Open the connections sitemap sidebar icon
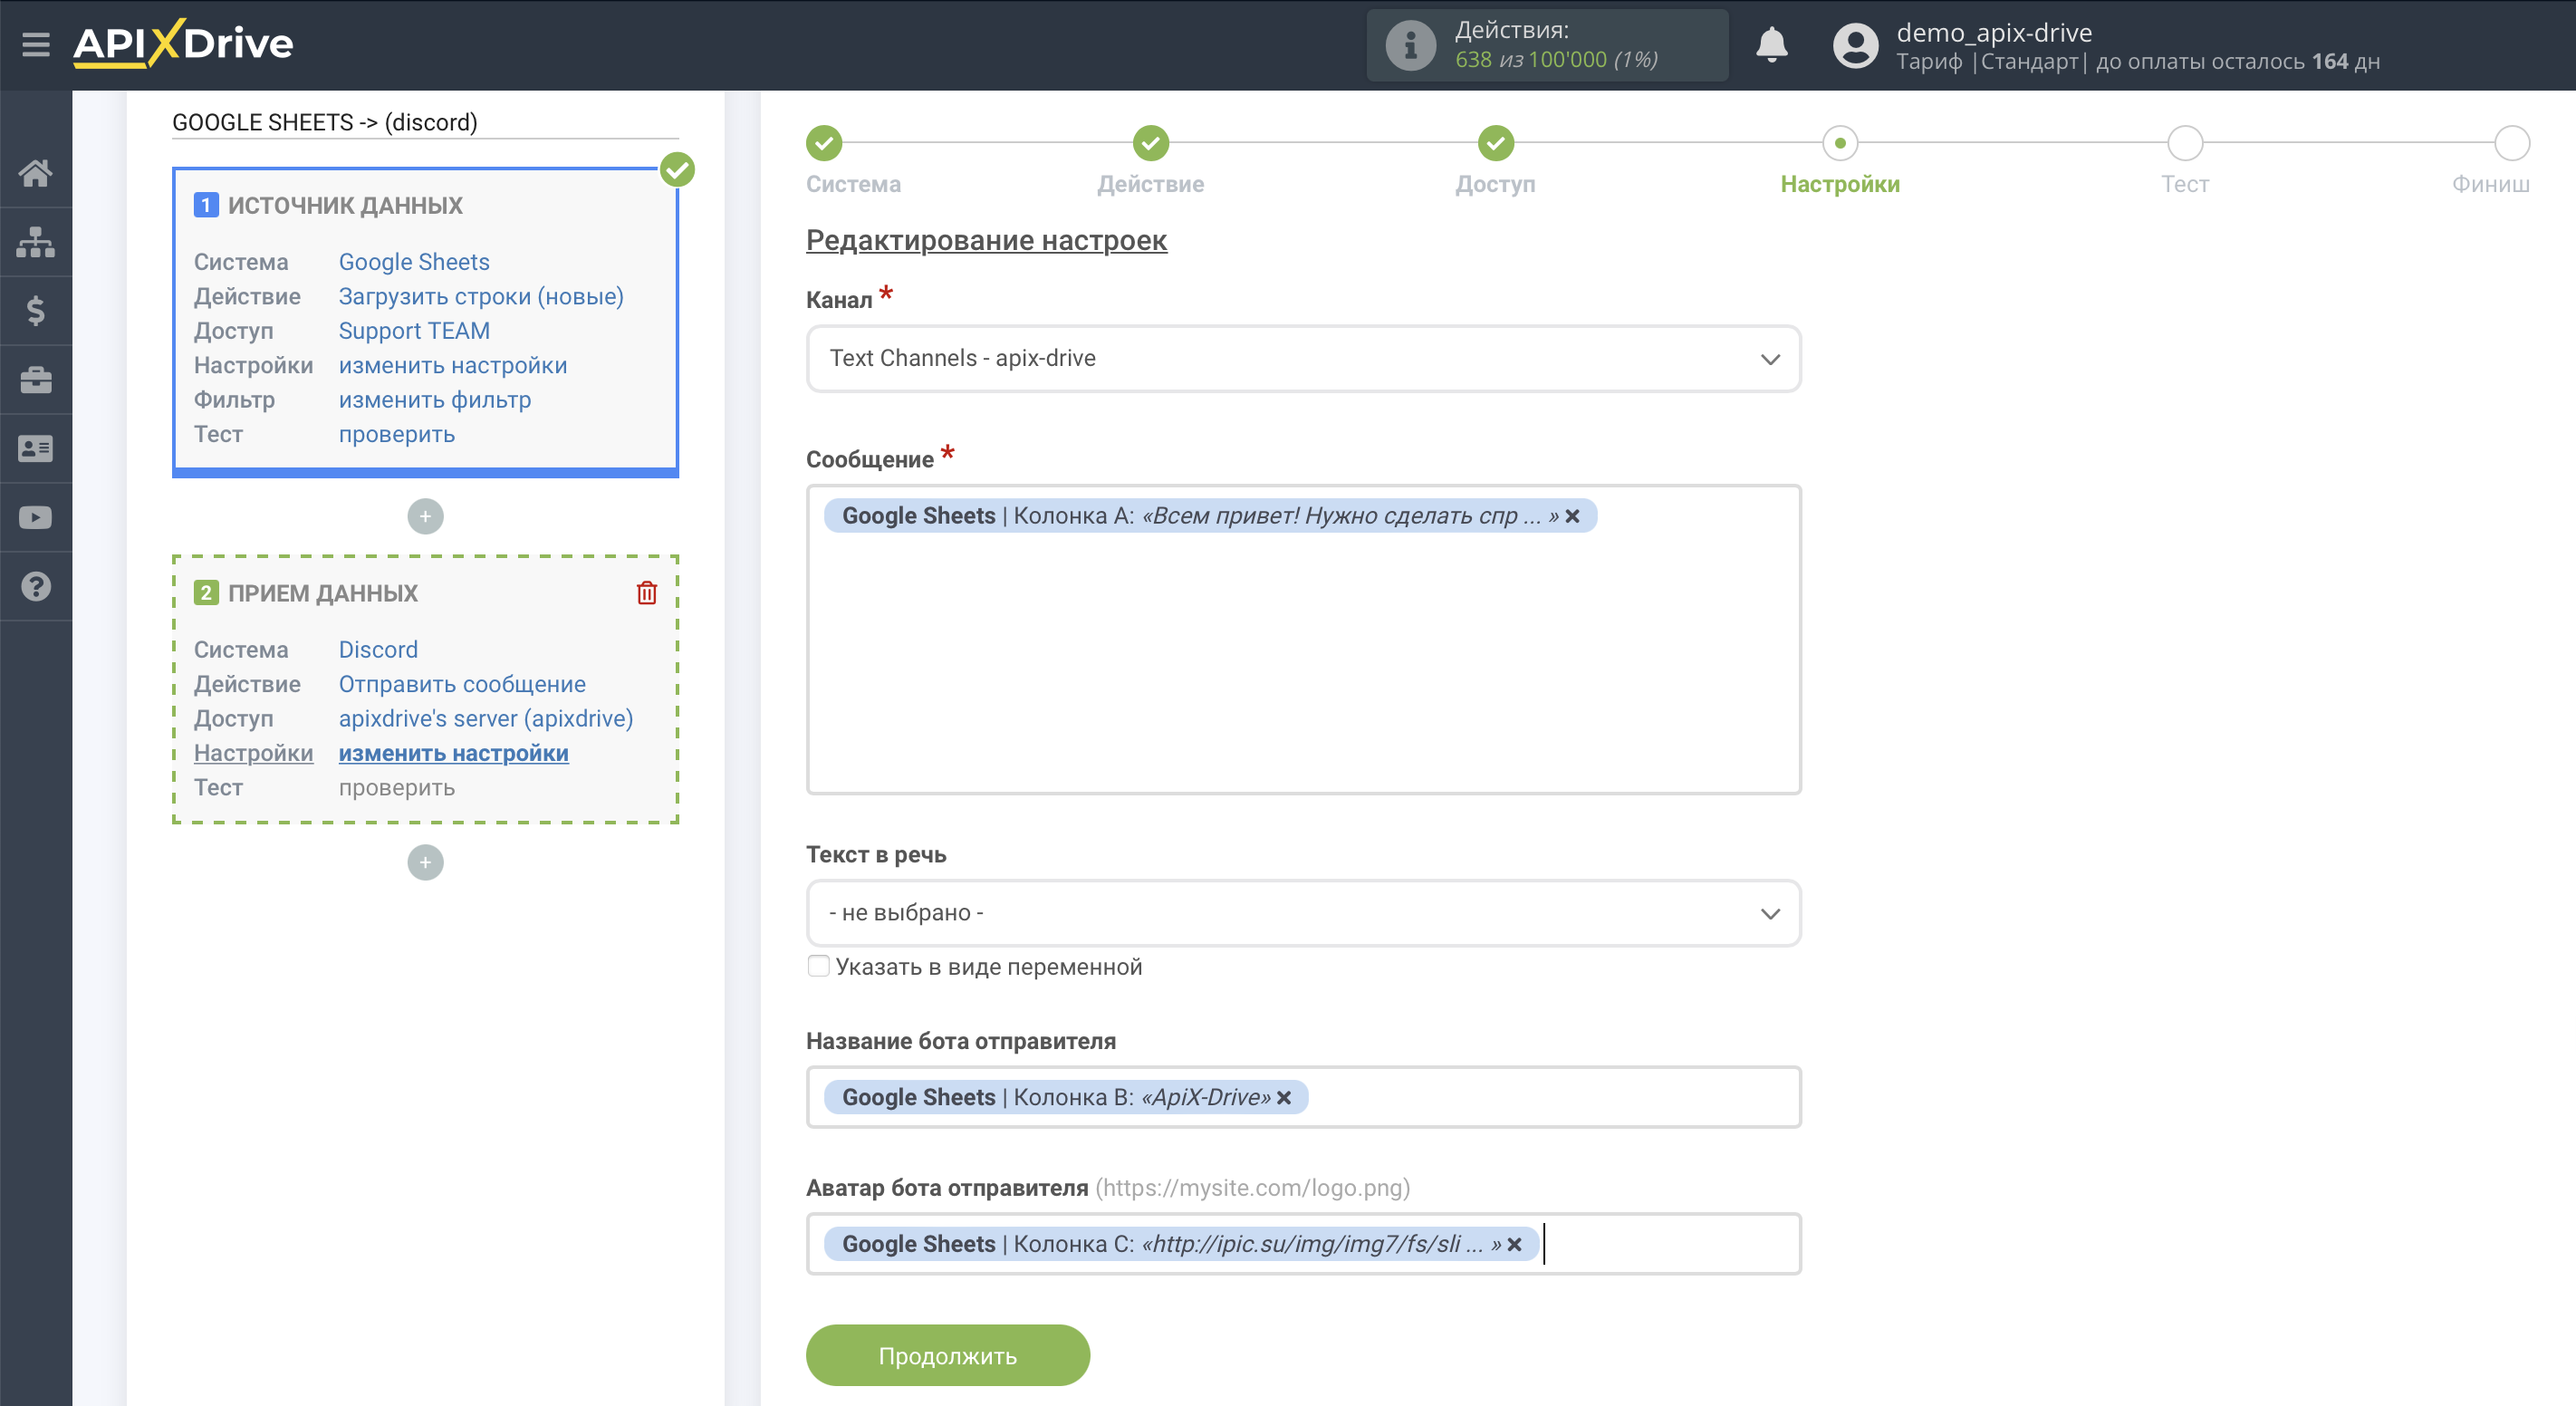The width and height of the screenshot is (2576, 1406). pyautogui.click(x=36, y=242)
